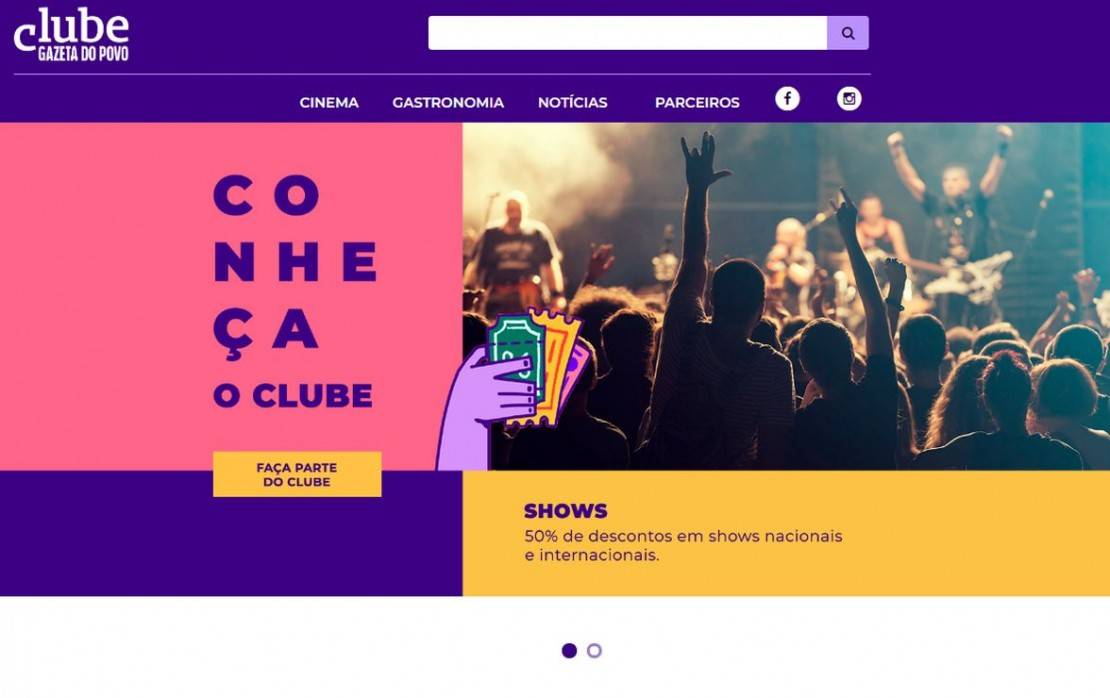The image size is (1110, 698).
Task: Click the Clube Gazeta do Povo logo
Action: pyautogui.click(x=71, y=35)
